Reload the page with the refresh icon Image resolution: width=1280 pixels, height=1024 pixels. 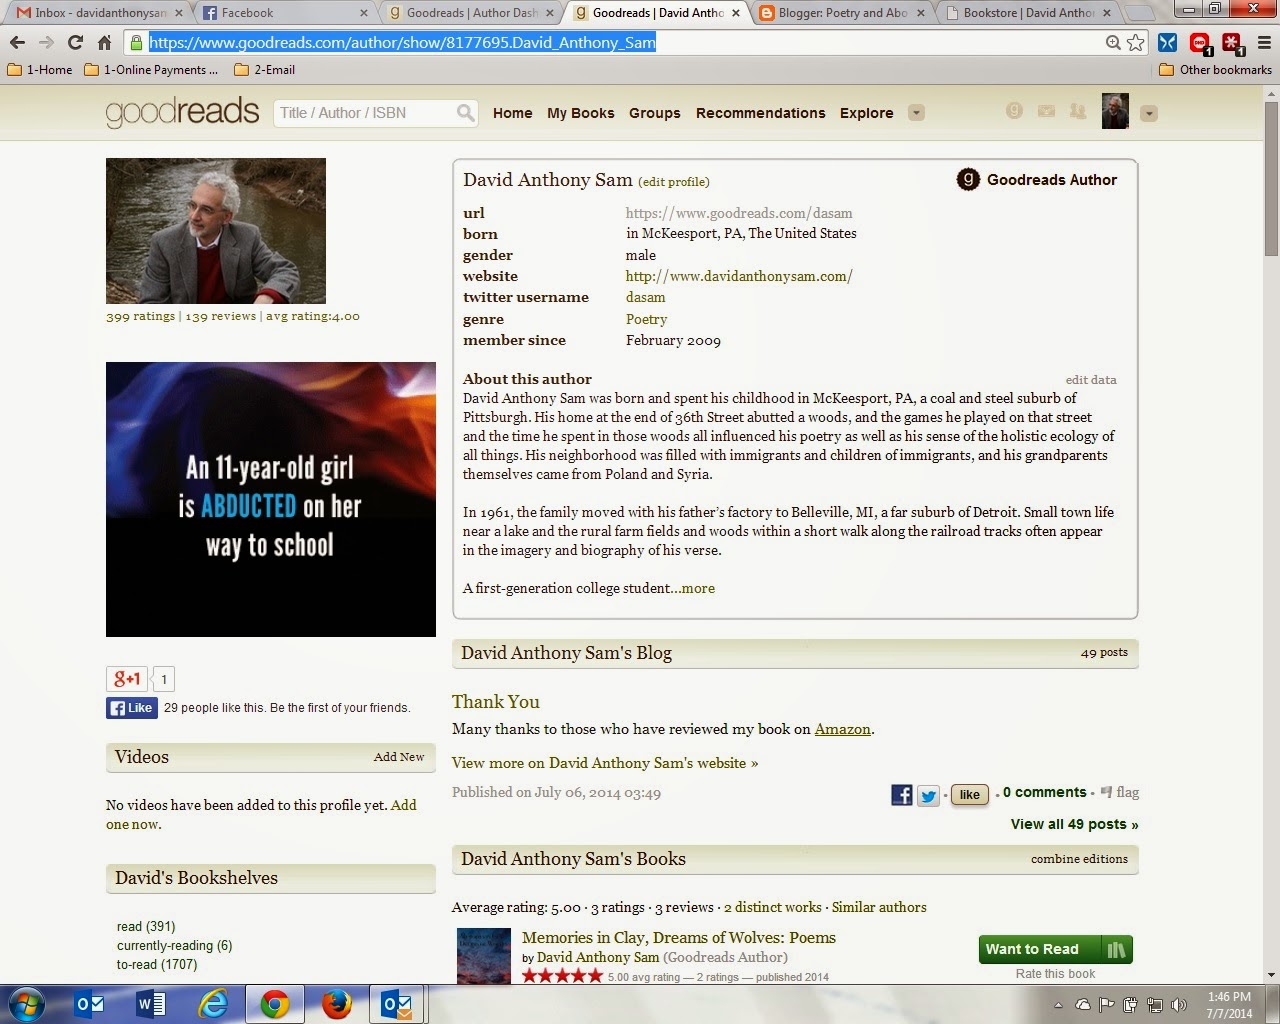[75, 43]
